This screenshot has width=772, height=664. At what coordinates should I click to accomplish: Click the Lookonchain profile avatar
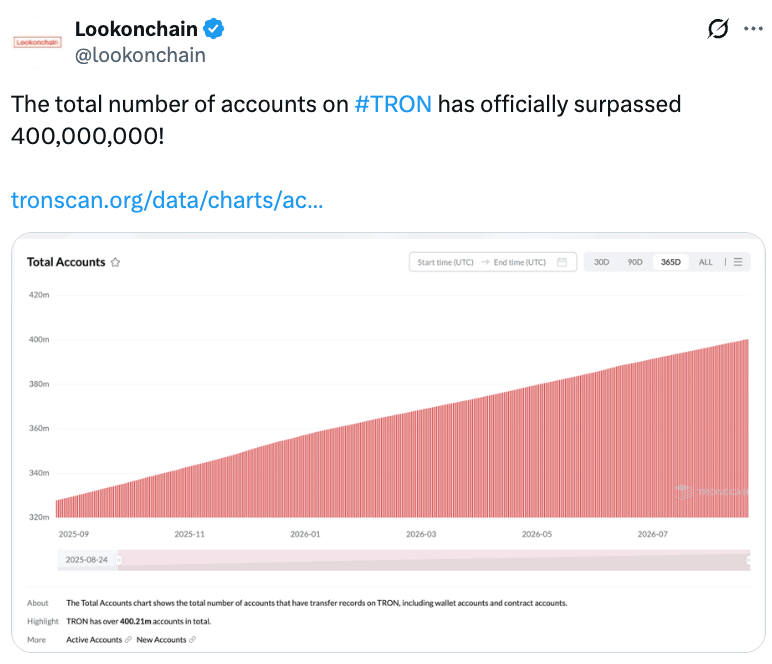click(x=37, y=42)
